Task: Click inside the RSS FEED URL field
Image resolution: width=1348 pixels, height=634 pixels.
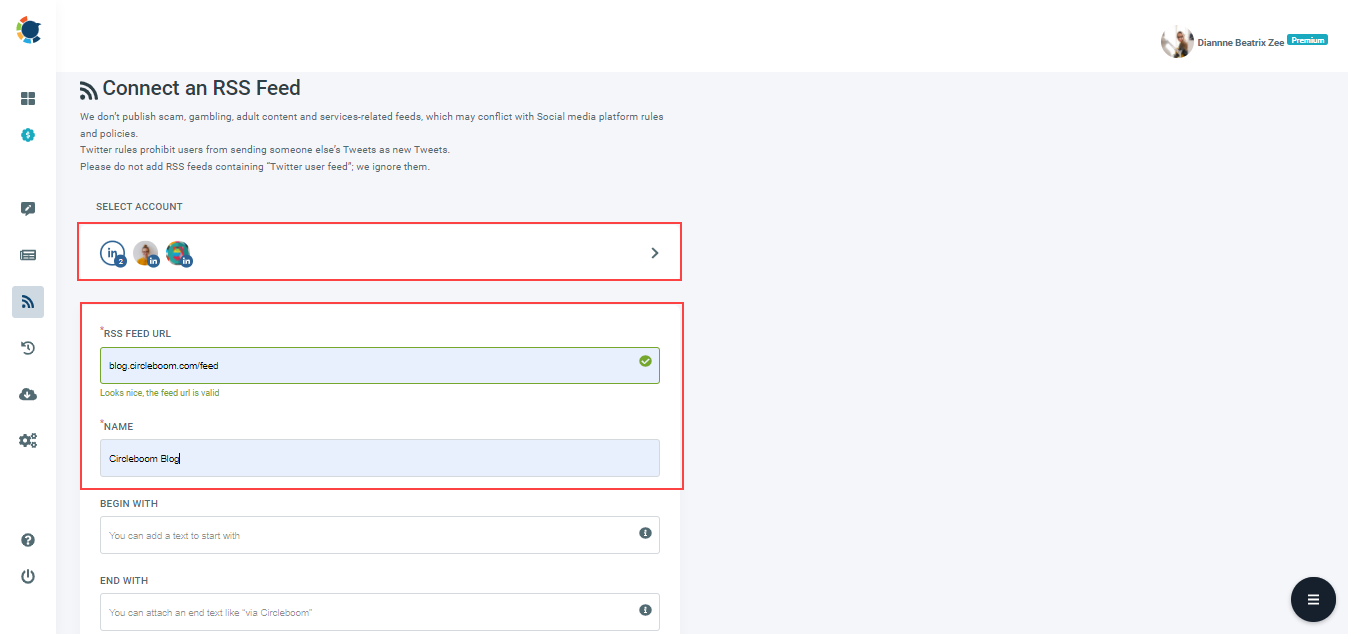Action: [379, 365]
